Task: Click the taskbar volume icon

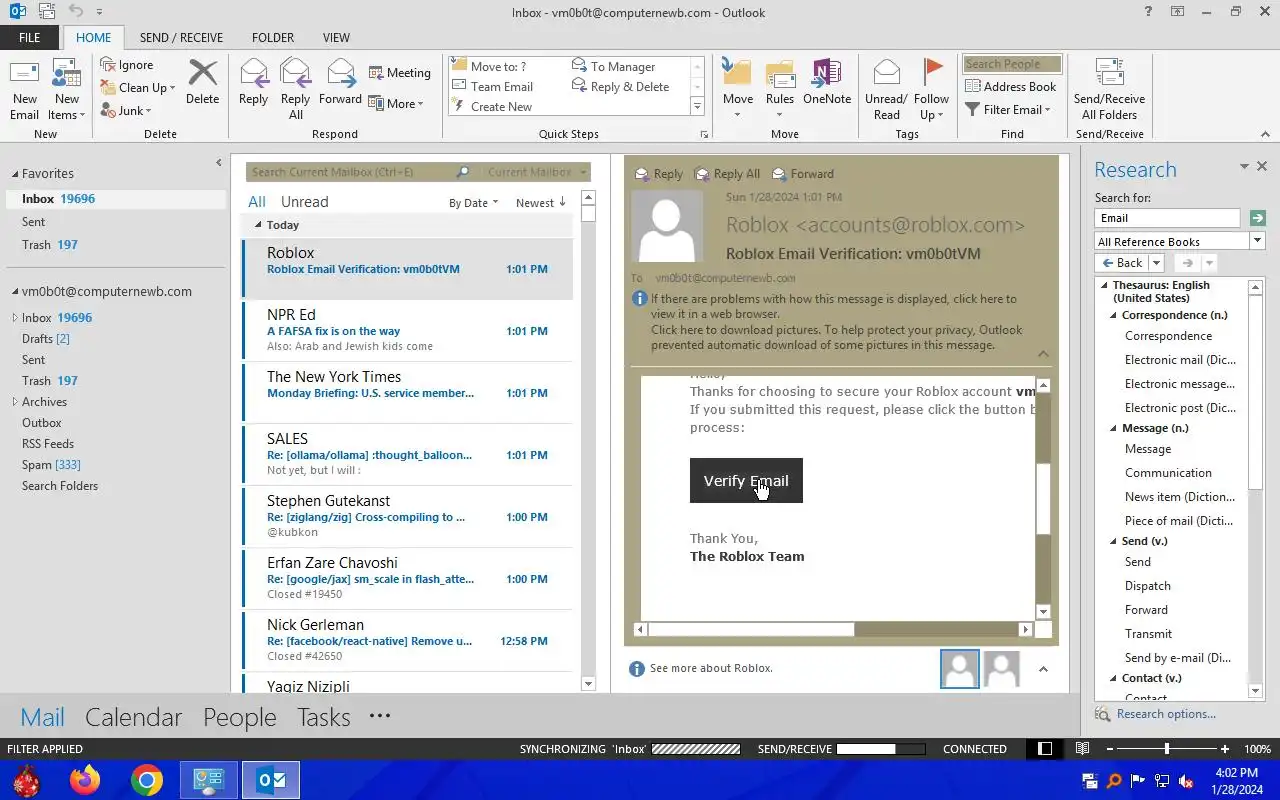Action: coord(1186,781)
